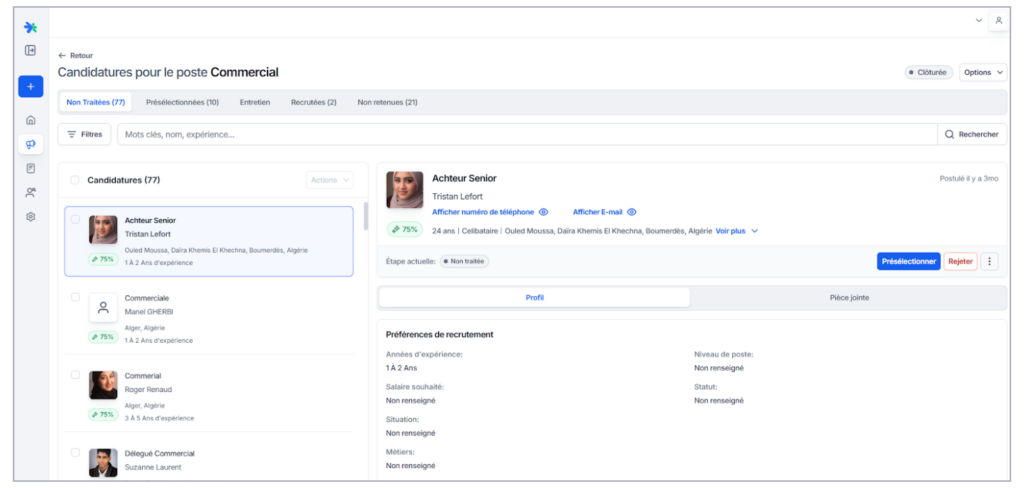Click in the keyword search field
The height and width of the screenshot is (488, 1024).
527,135
